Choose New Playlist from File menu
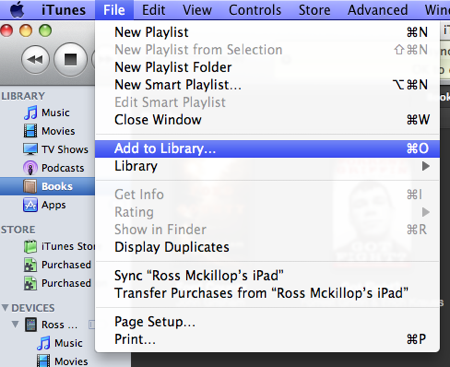Image resolution: width=450 pixels, height=367 pixels. coord(267,32)
